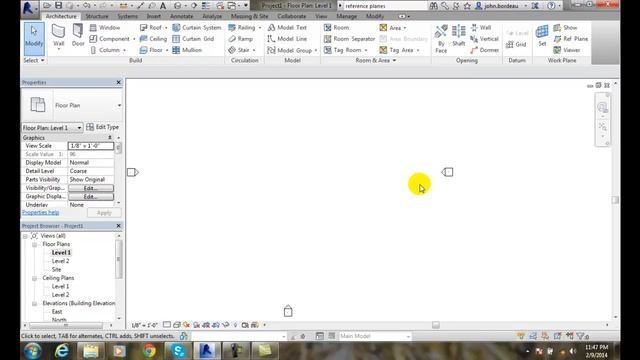Collapse the Floor Plans tree node

[x=35, y=244]
